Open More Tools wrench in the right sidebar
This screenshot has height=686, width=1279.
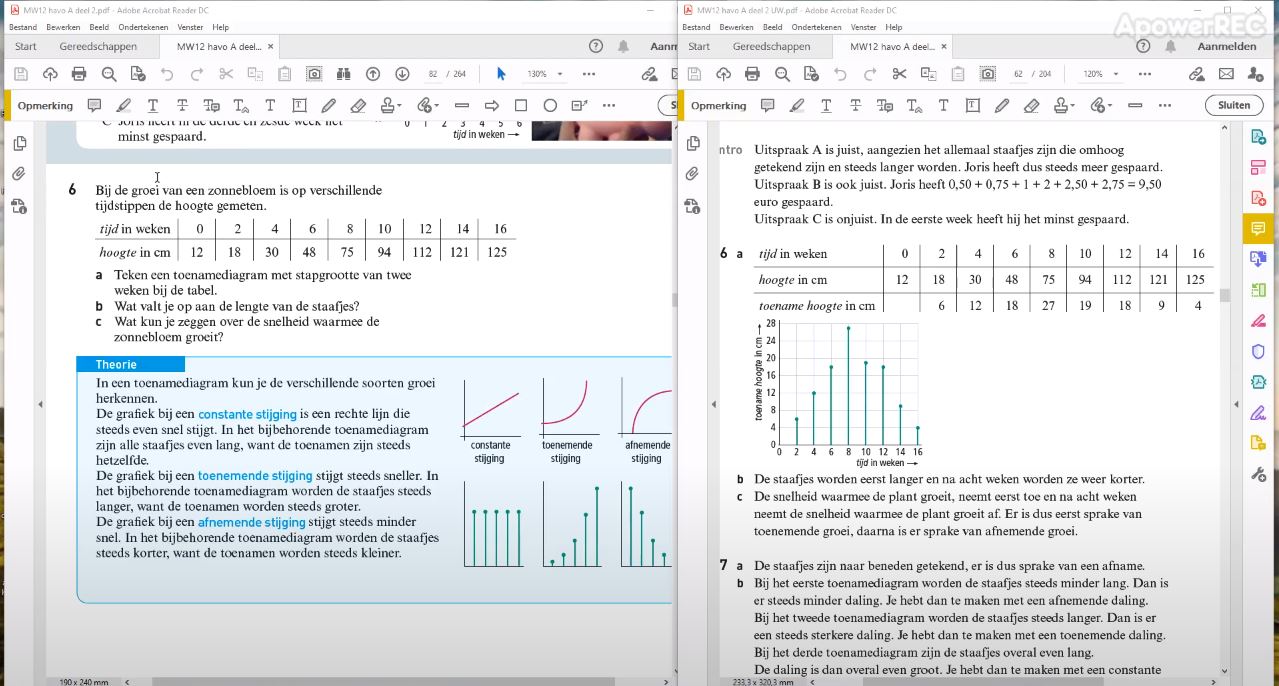click(x=1258, y=474)
